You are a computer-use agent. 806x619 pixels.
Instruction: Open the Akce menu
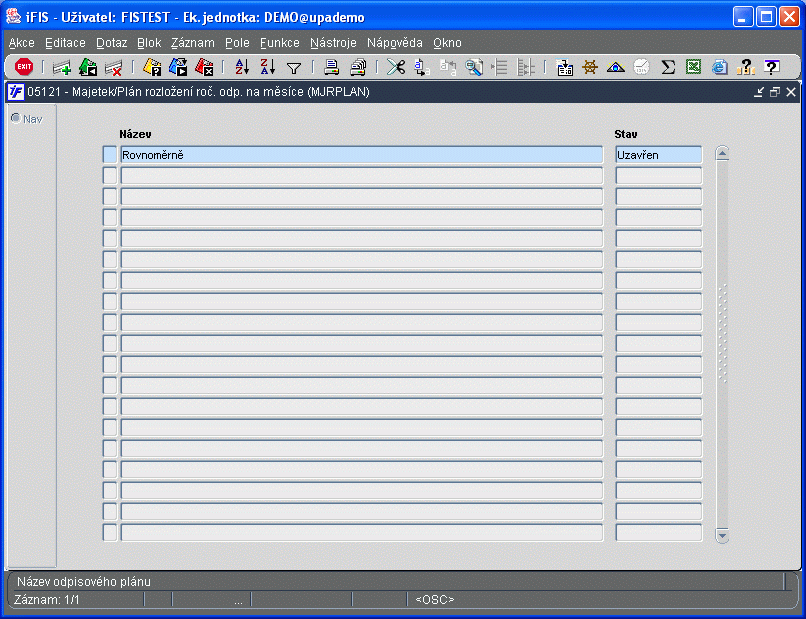pyautogui.click(x=22, y=43)
